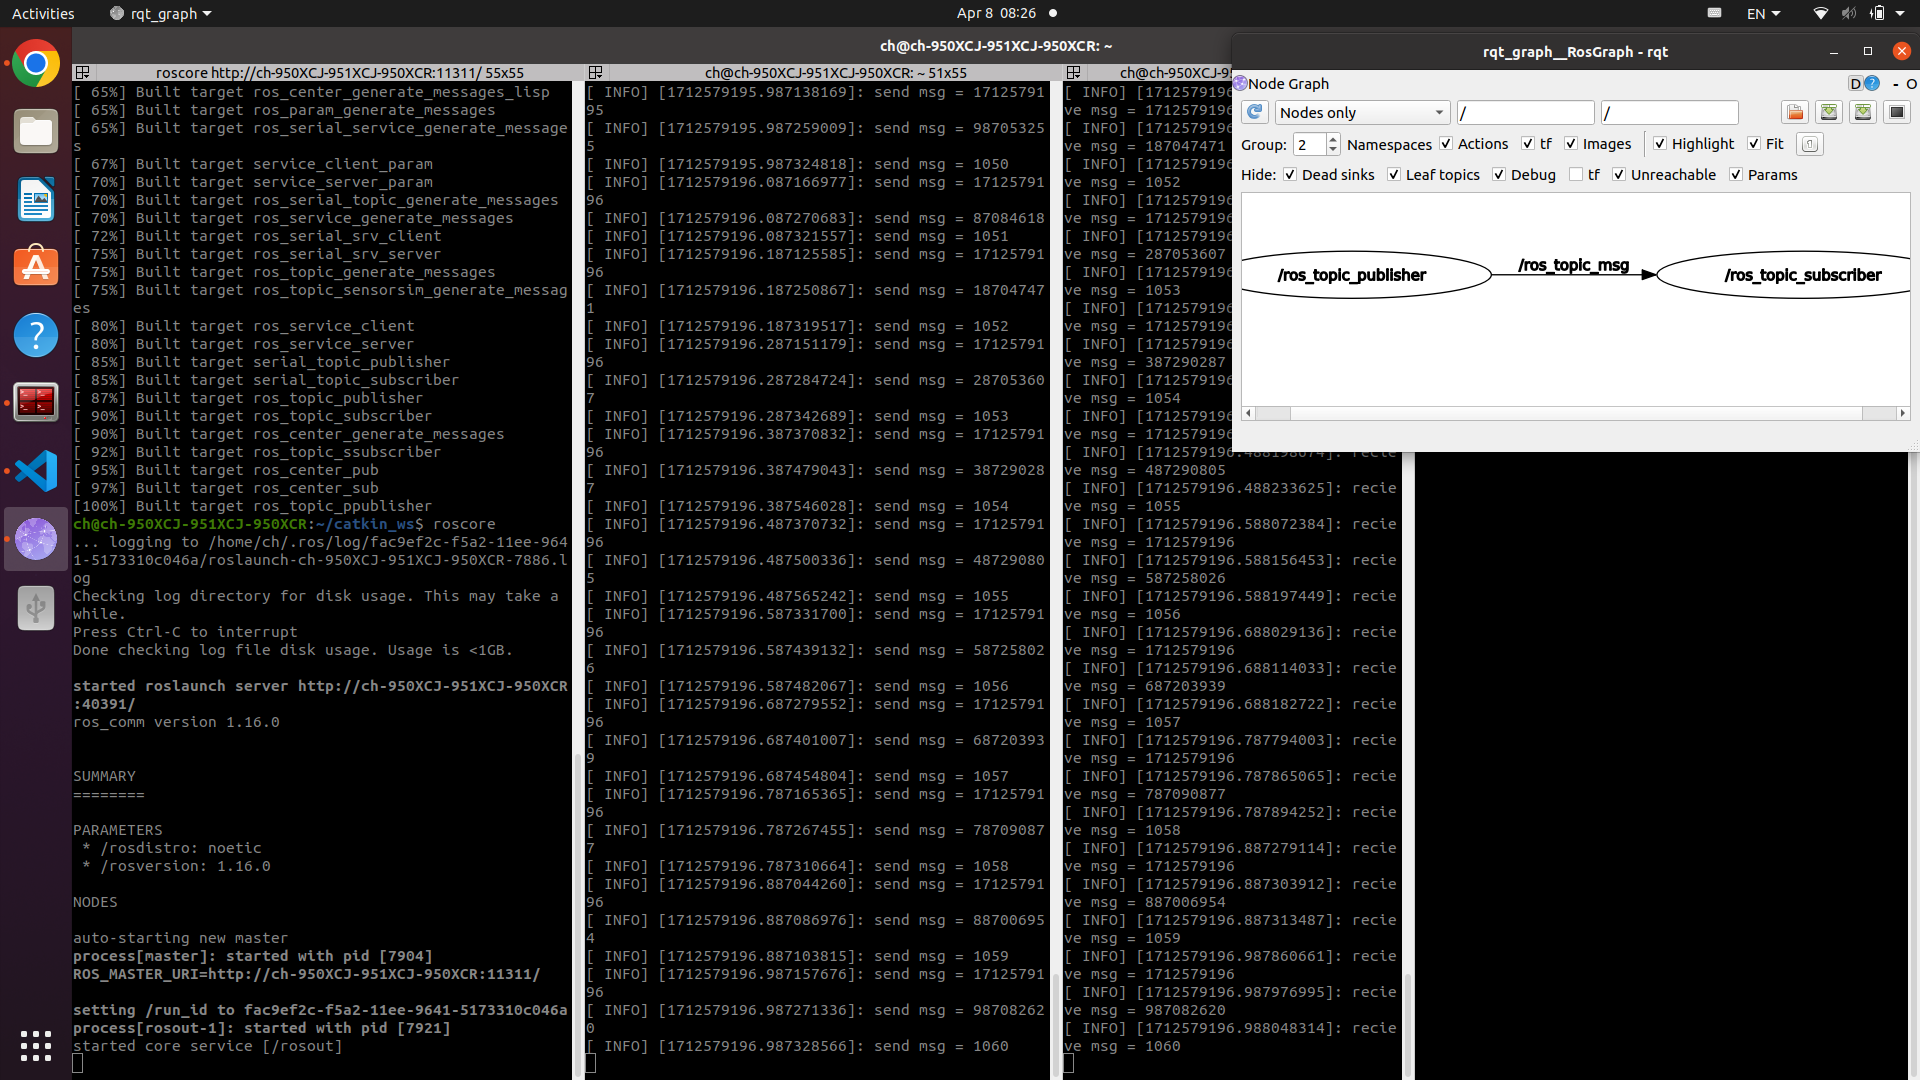This screenshot has height=1080, width=1920.
Task: Toggle the Highlight checkbox
Action: [x=1660, y=144]
